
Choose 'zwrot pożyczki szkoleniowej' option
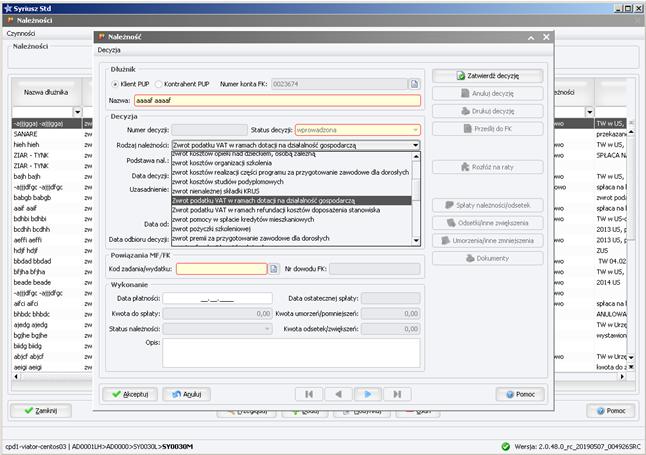pos(291,229)
